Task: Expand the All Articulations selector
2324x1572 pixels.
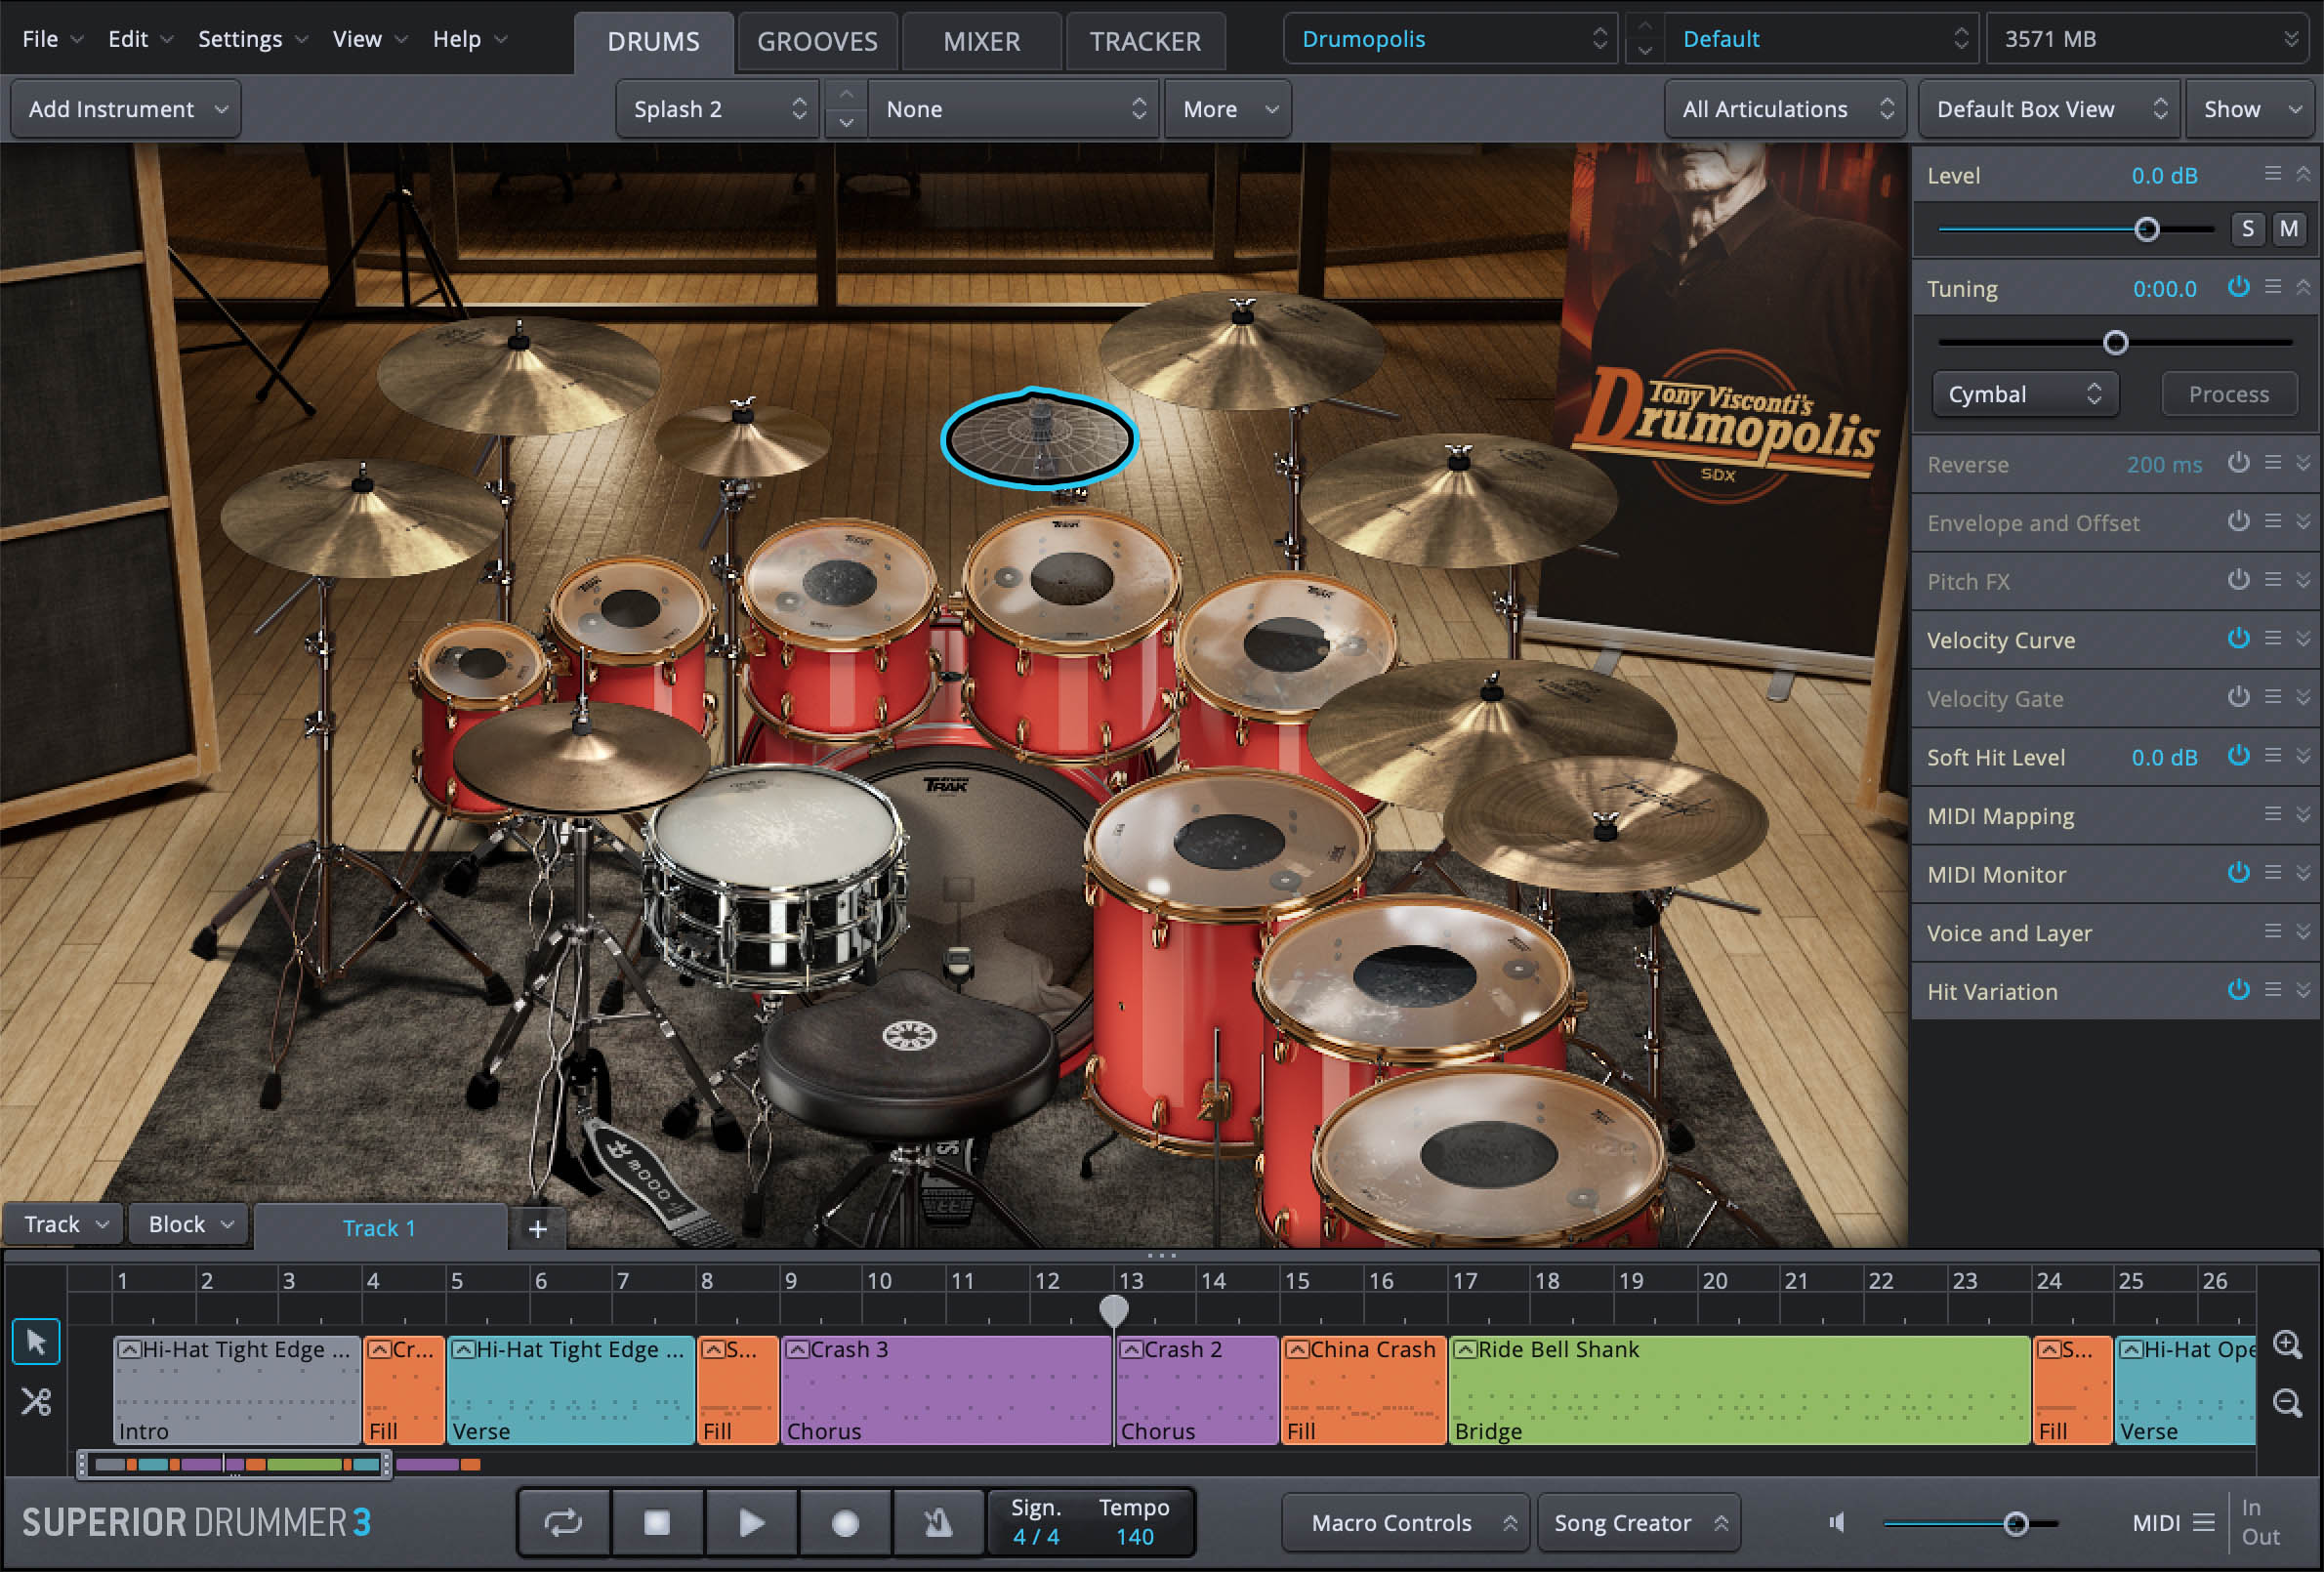Action: click(x=1786, y=109)
